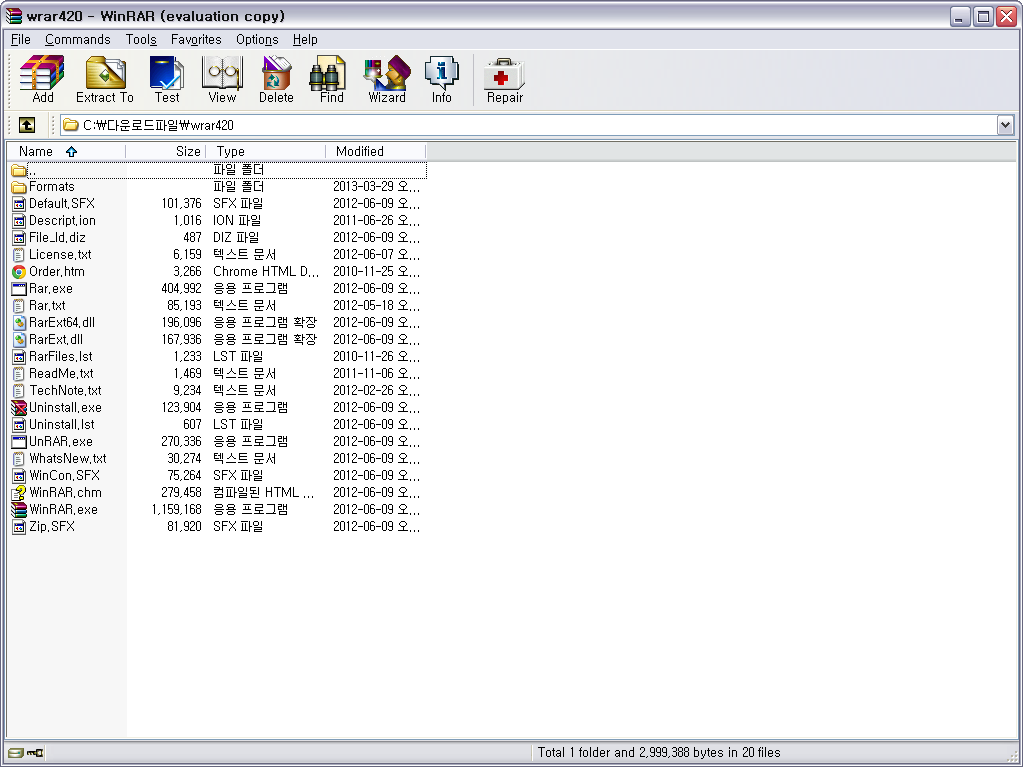
Task: Select Zip.SFX file name
Action: pyautogui.click(x=52, y=526)
